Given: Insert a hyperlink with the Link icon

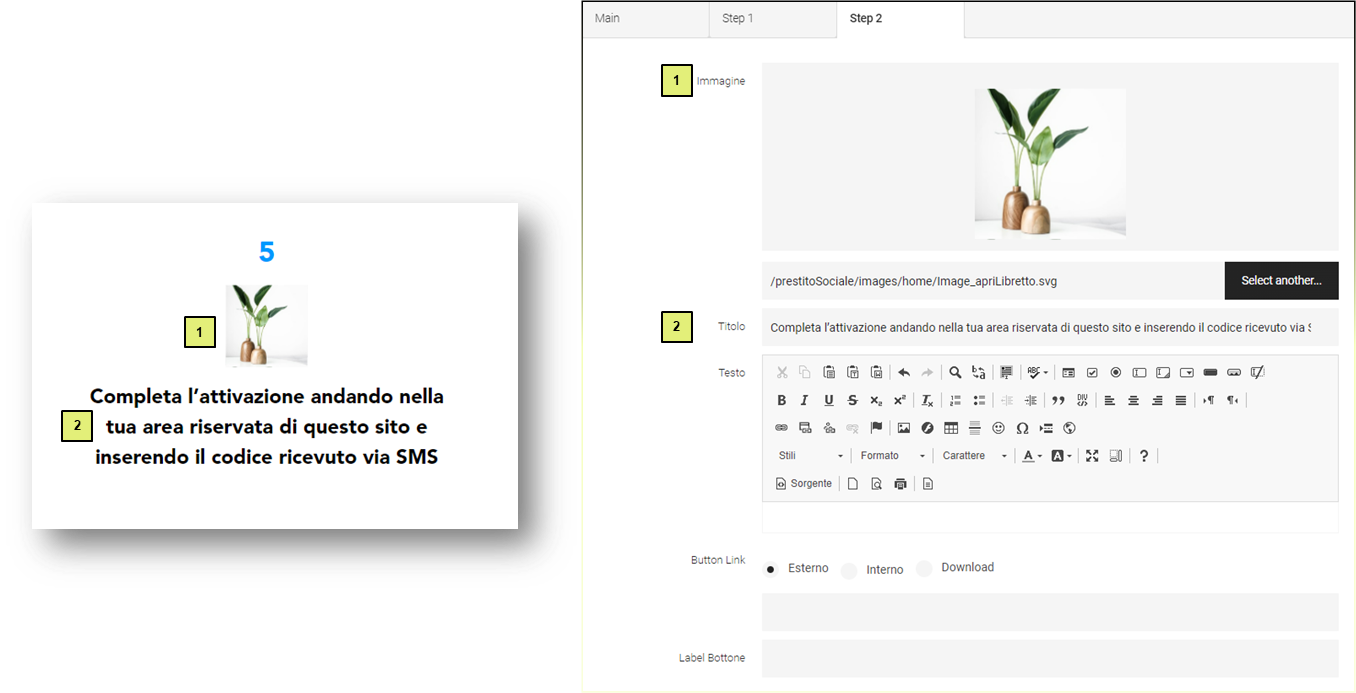Looking at the screenshot, I should point(782,428).
